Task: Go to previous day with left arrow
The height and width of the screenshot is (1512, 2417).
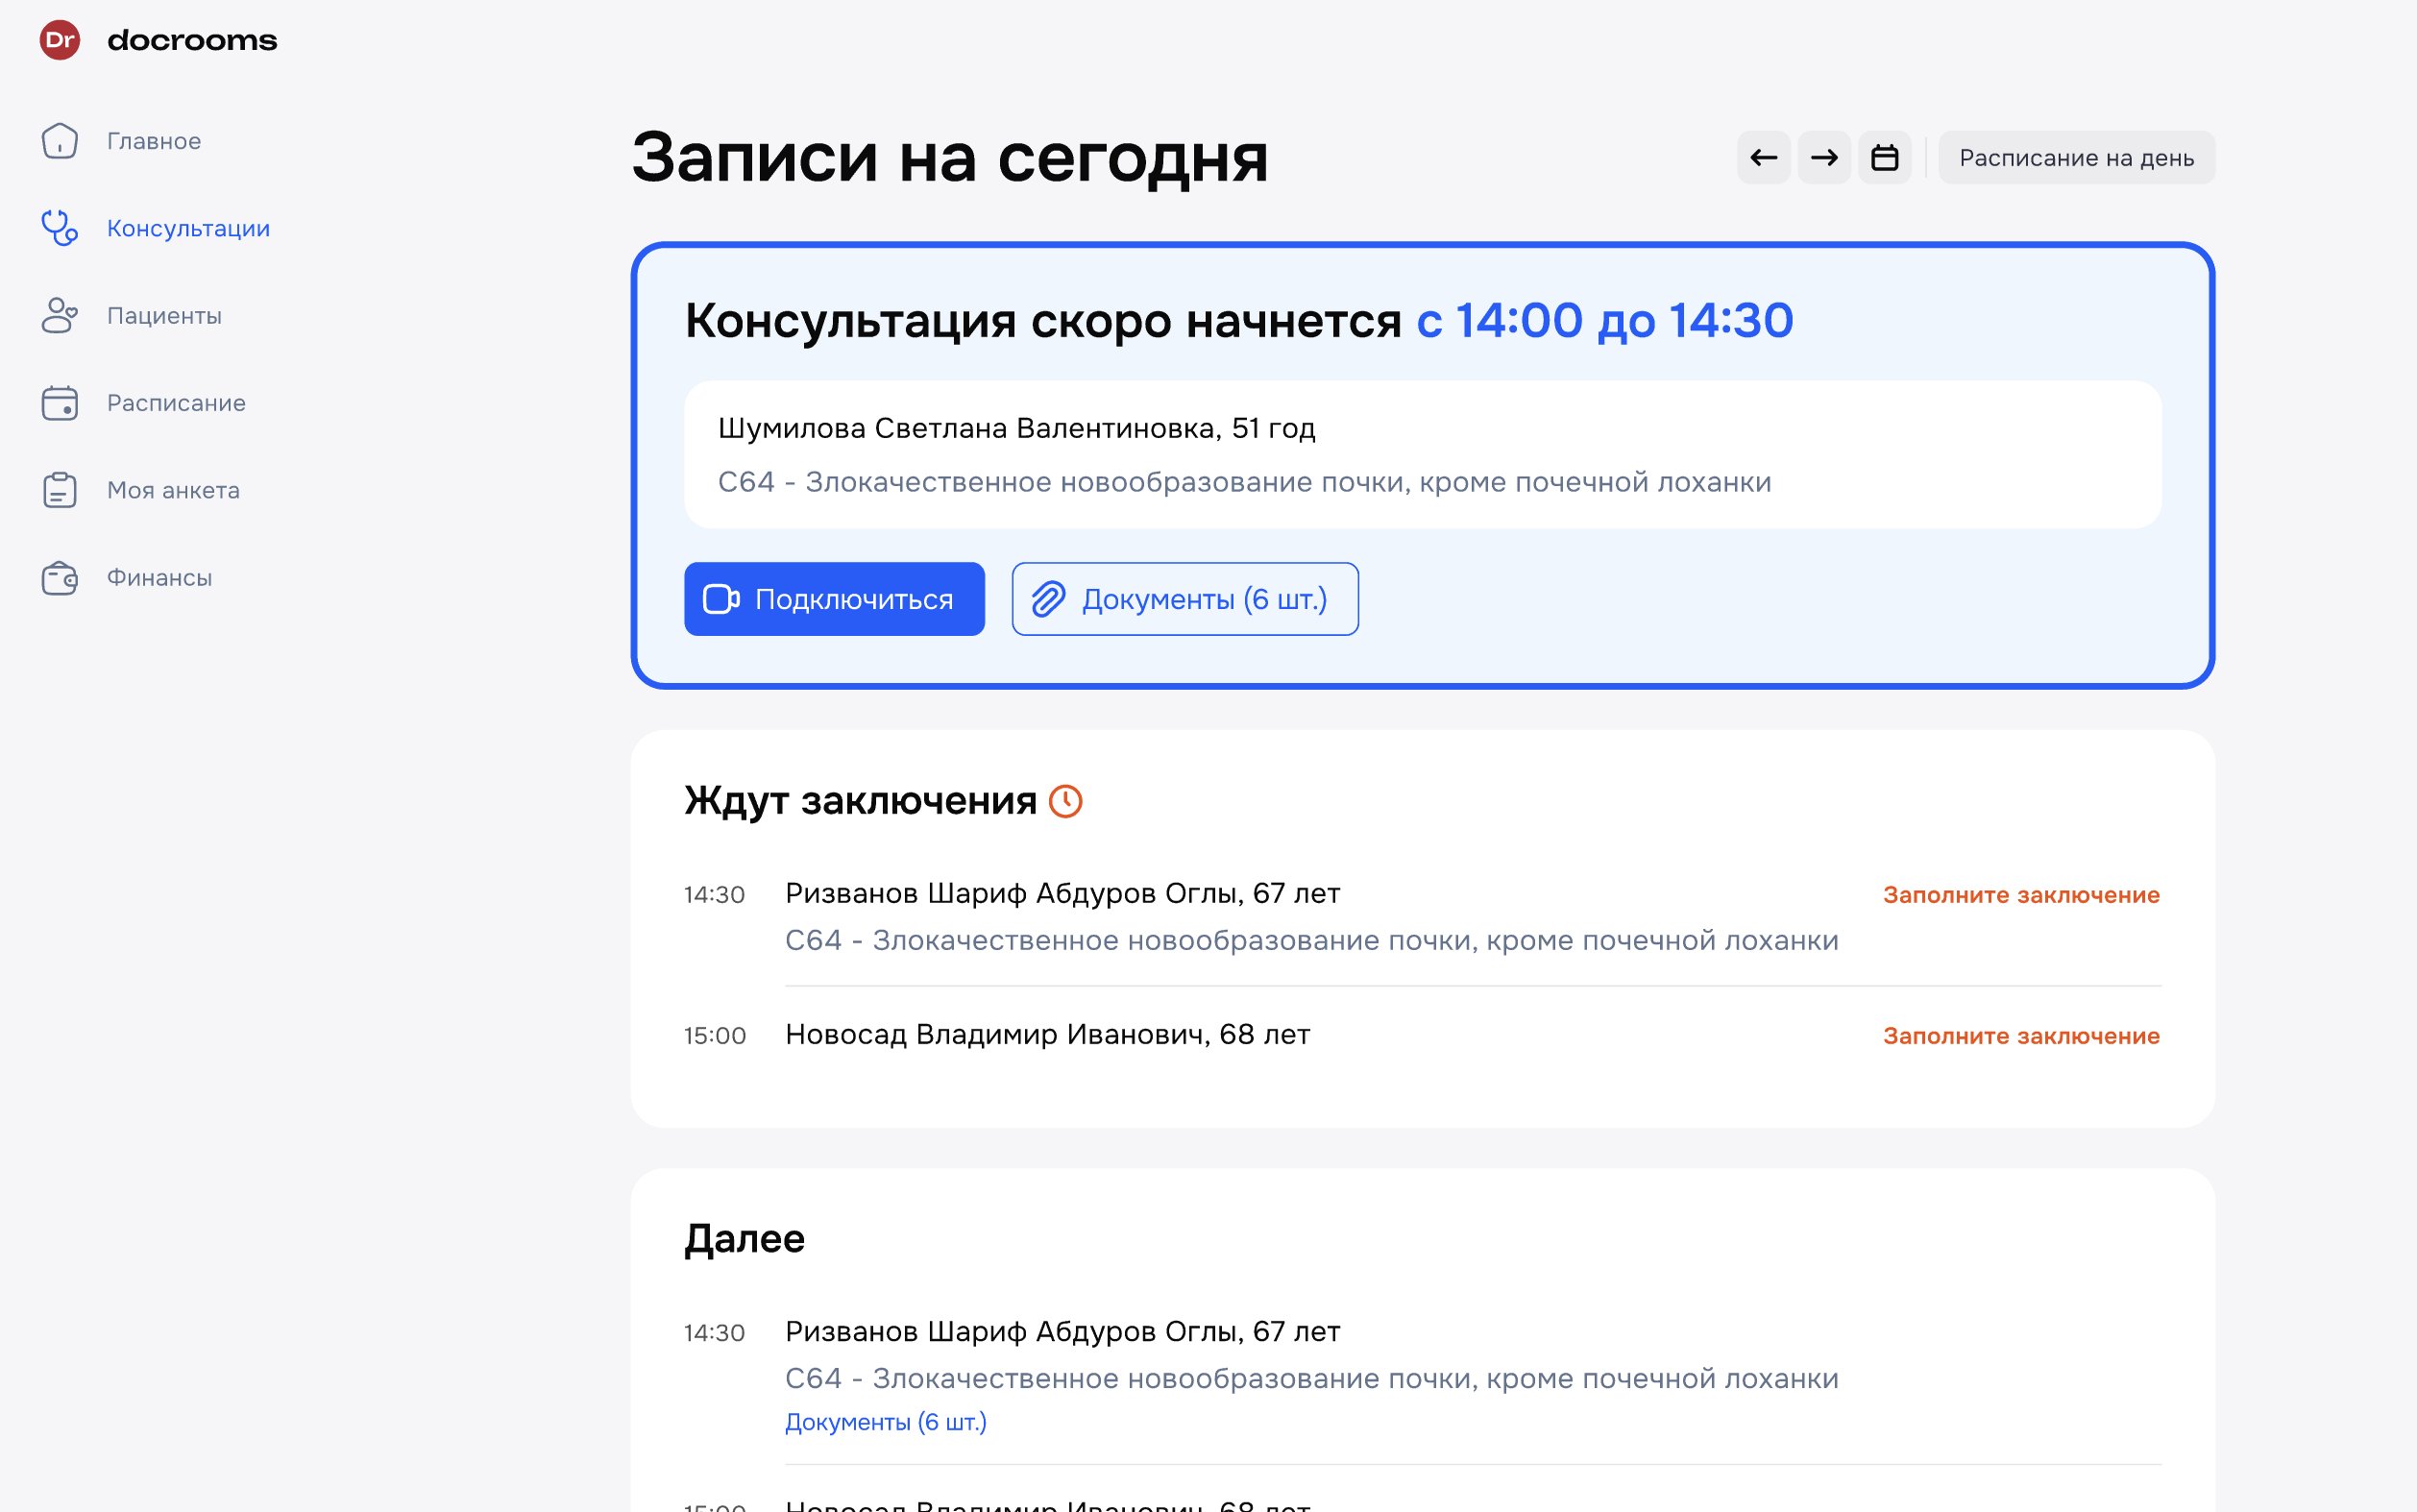Action: tap(1764, 158)
